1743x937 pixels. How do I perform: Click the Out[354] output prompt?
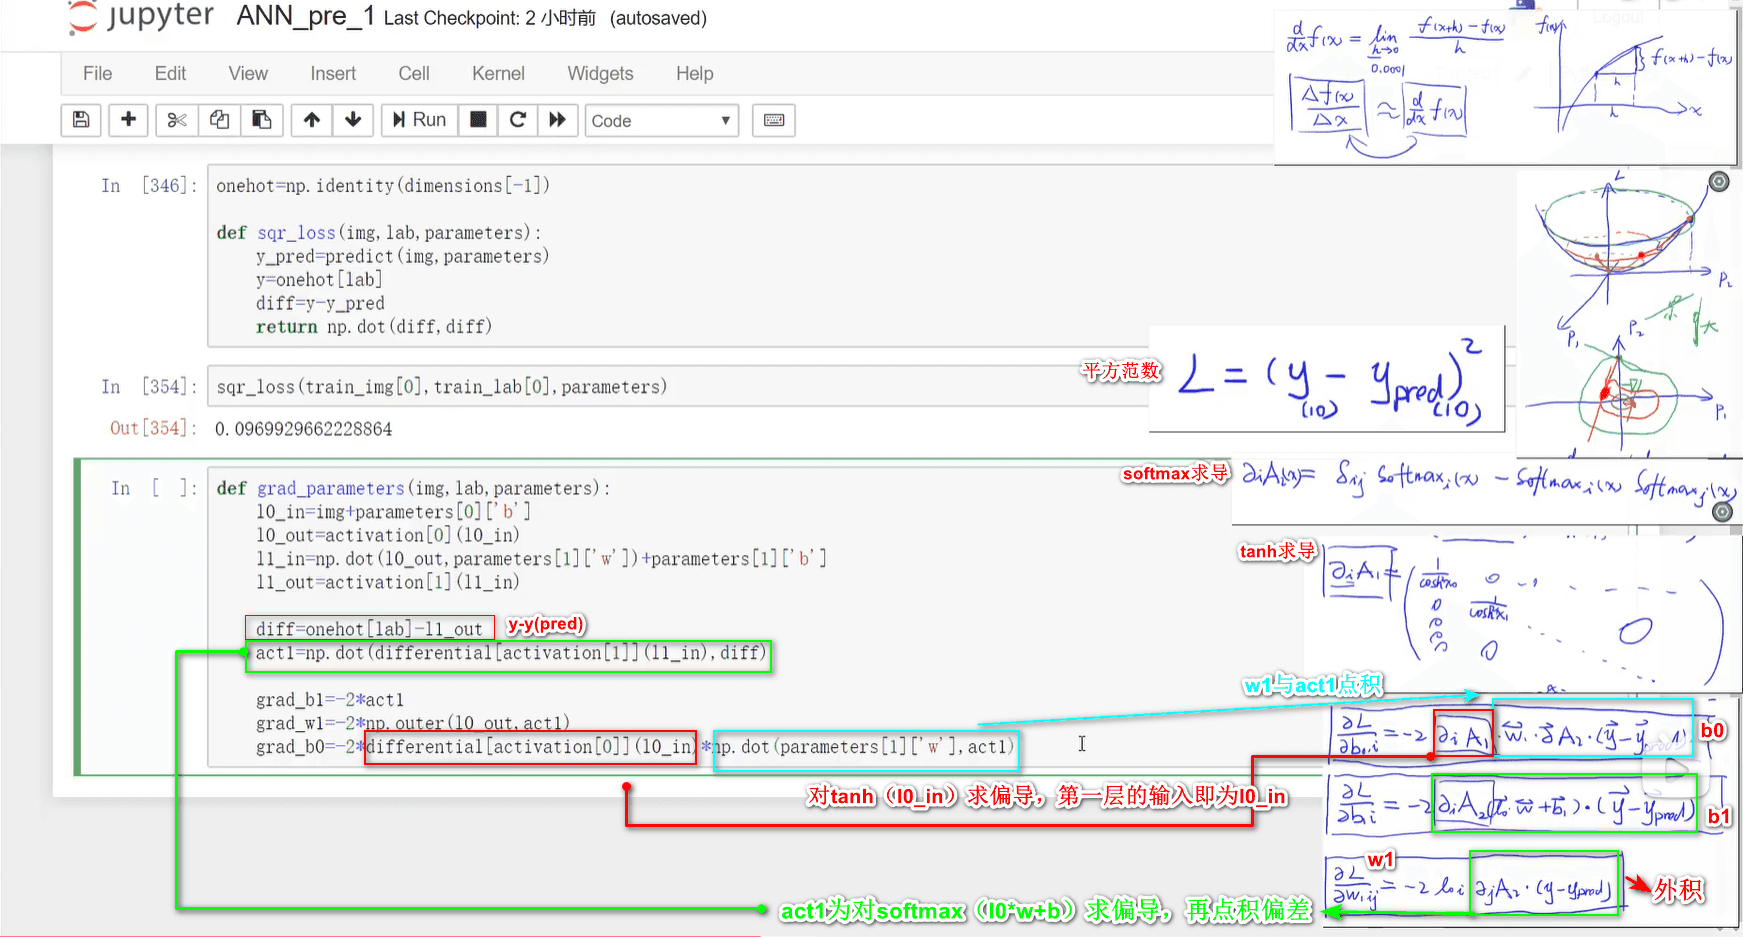tap(153, 428)
